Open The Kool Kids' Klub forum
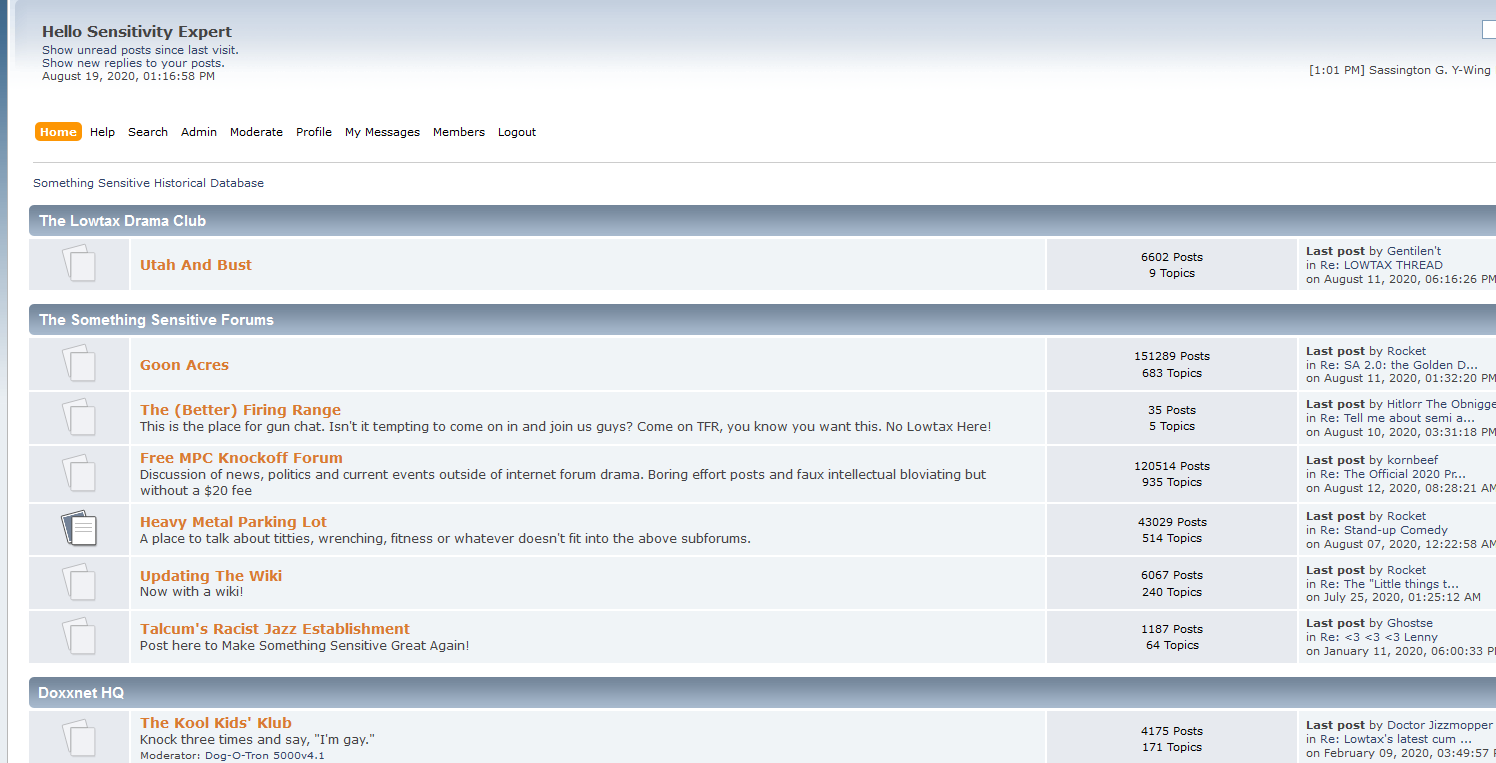This screenshot has width=1496, height=763. (x=216, y=723)
